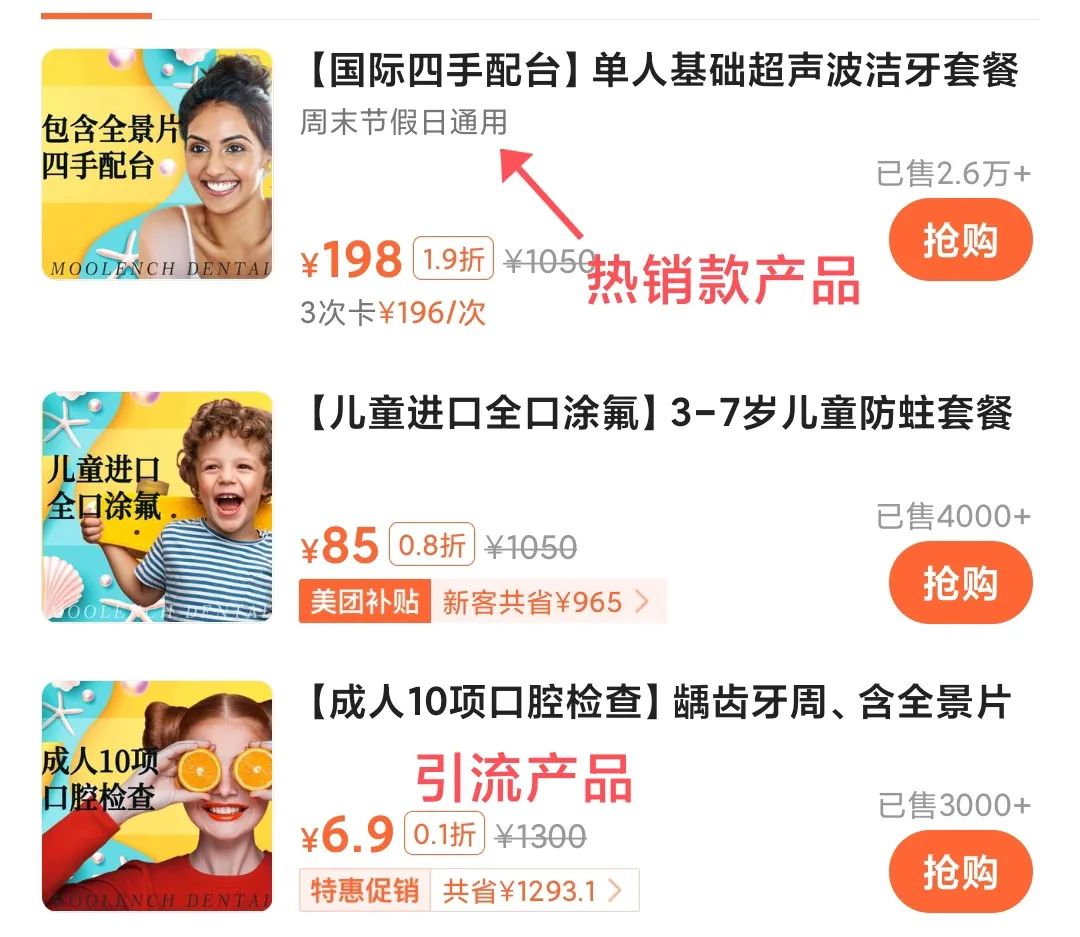The width and height of the screenshot is (1080, 937).
Task: Expand the 共省¥1293.1 chevron arrow
Action: (x=615, y=890)
